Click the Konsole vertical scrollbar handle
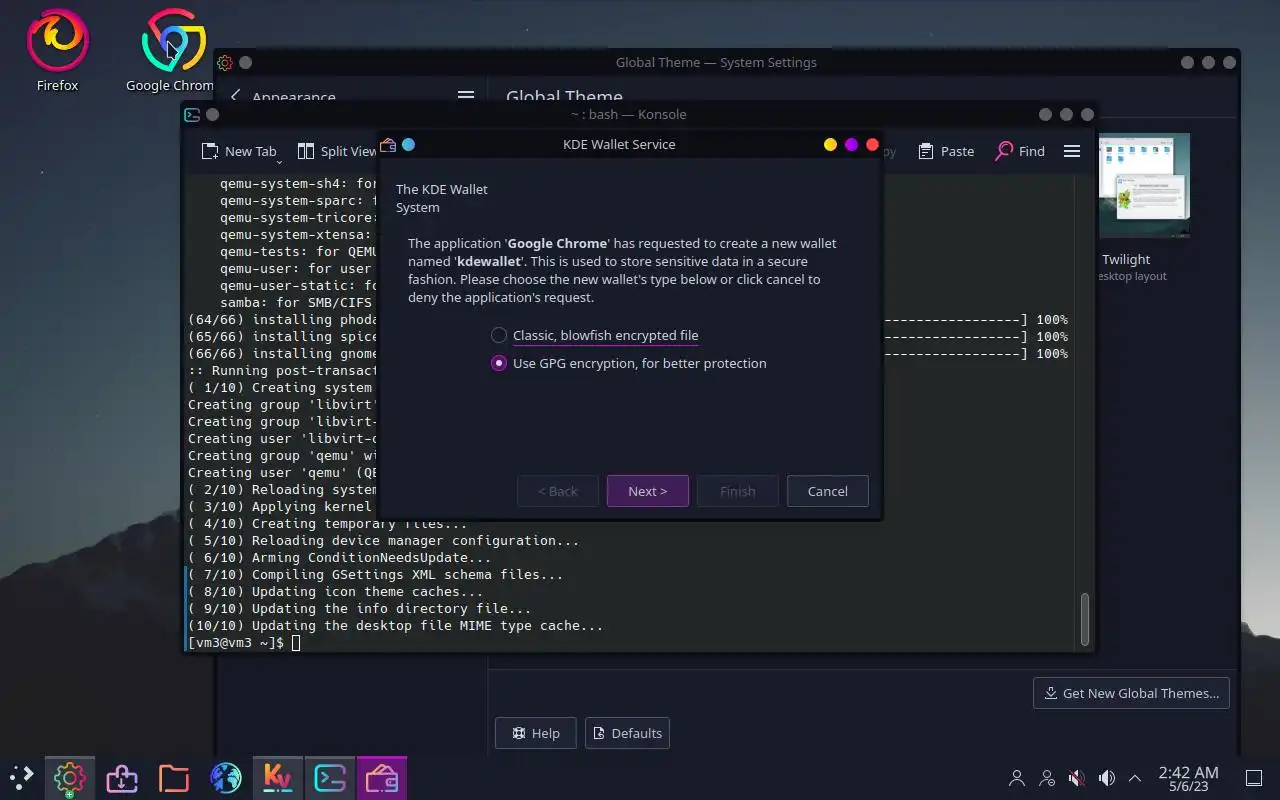1280x800 pixels. [x=1084, y=619]
